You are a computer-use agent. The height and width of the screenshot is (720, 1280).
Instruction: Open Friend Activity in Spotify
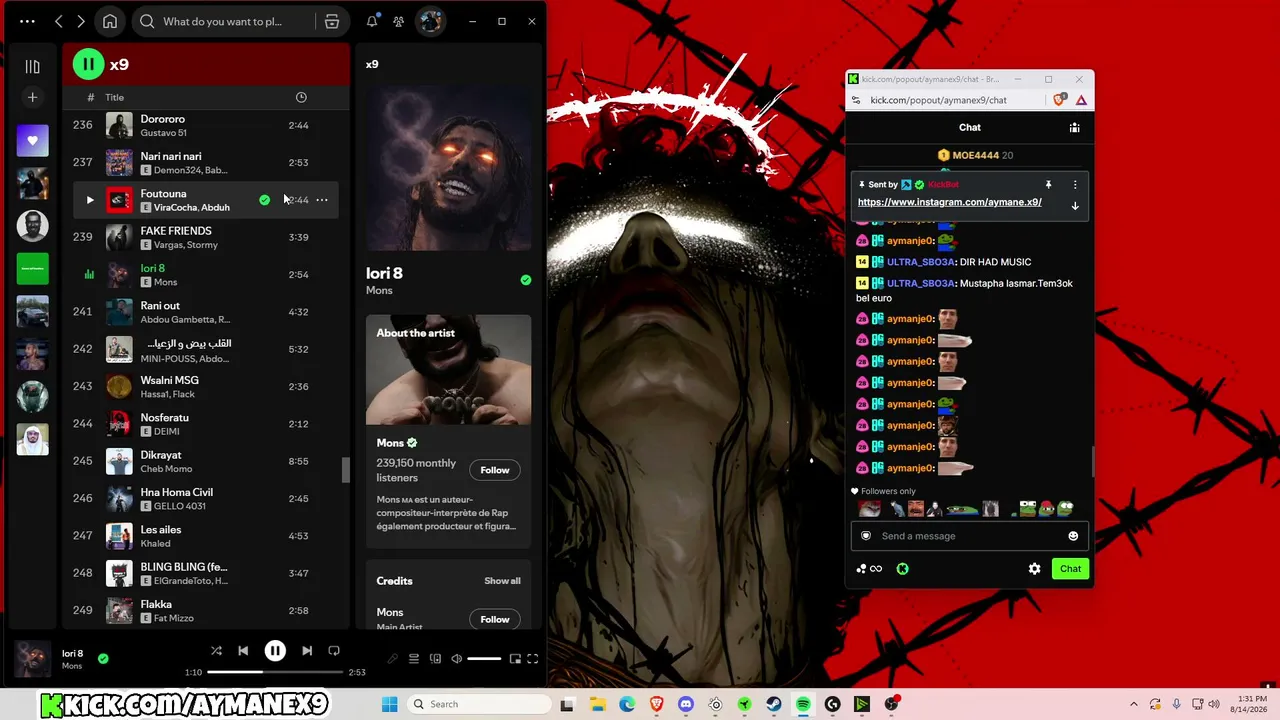click(x=399, y=21)
